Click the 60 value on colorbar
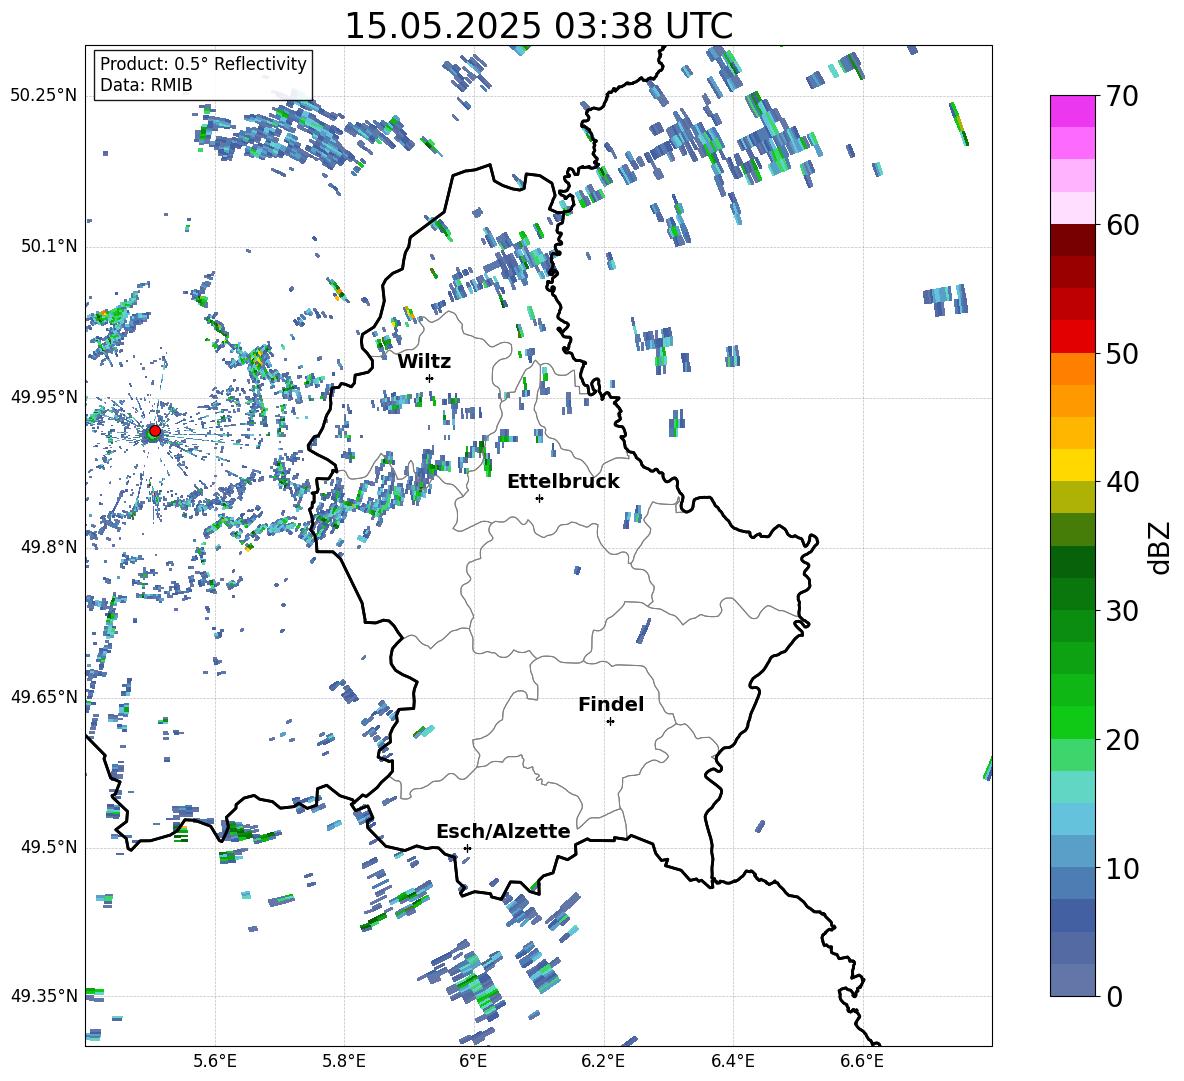 point(1122,225)
